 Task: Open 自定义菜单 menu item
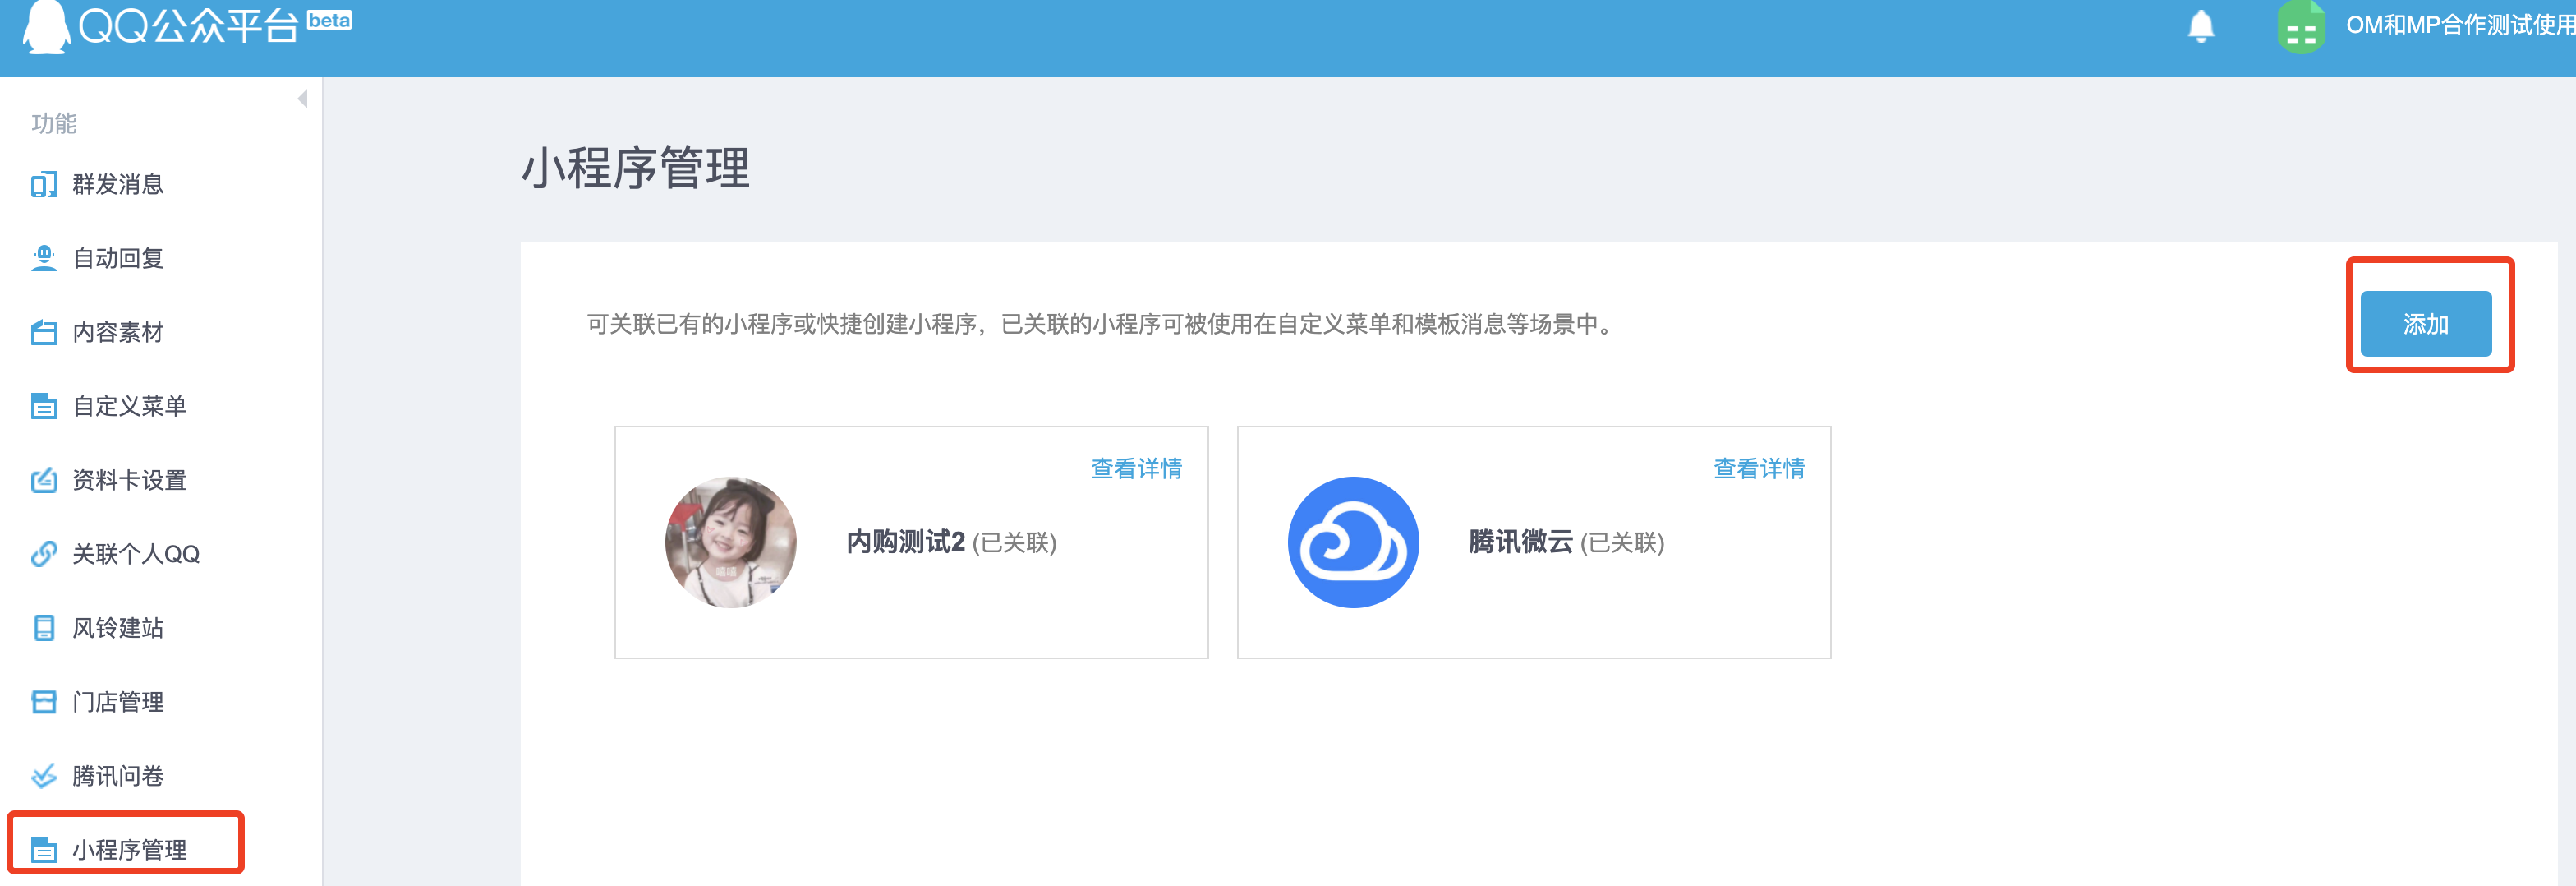[x=130, y=406]
